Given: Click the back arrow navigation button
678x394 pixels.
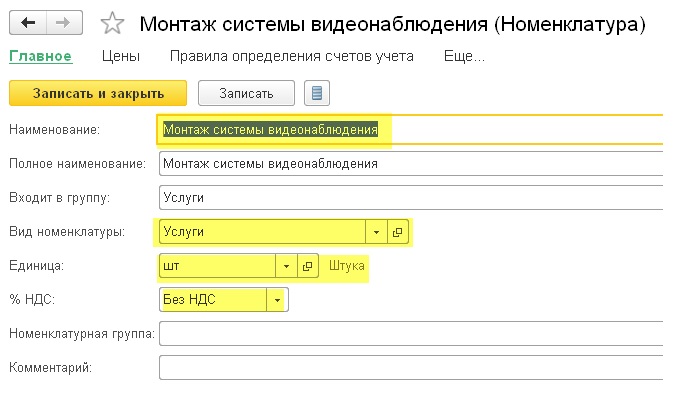Looking at the screenshot, I should 28,22.
